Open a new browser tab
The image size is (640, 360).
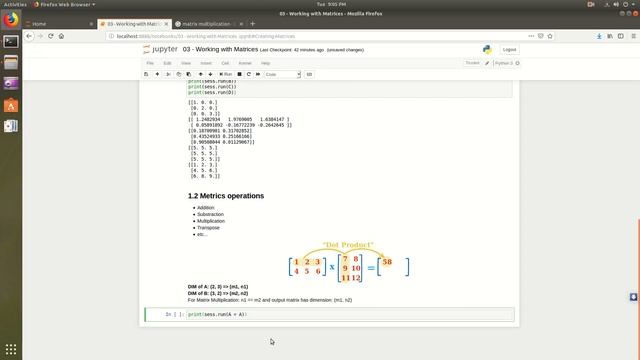252,24
